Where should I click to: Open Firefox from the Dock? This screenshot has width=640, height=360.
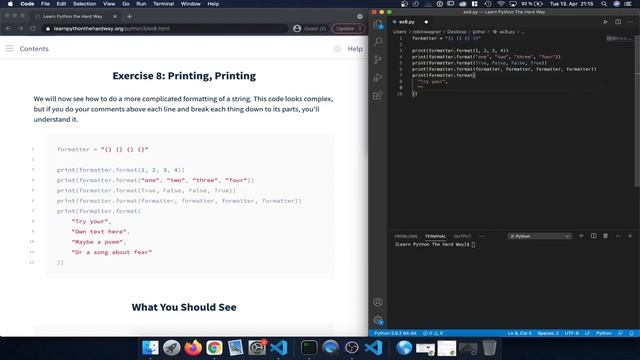(x=193, y=348)
